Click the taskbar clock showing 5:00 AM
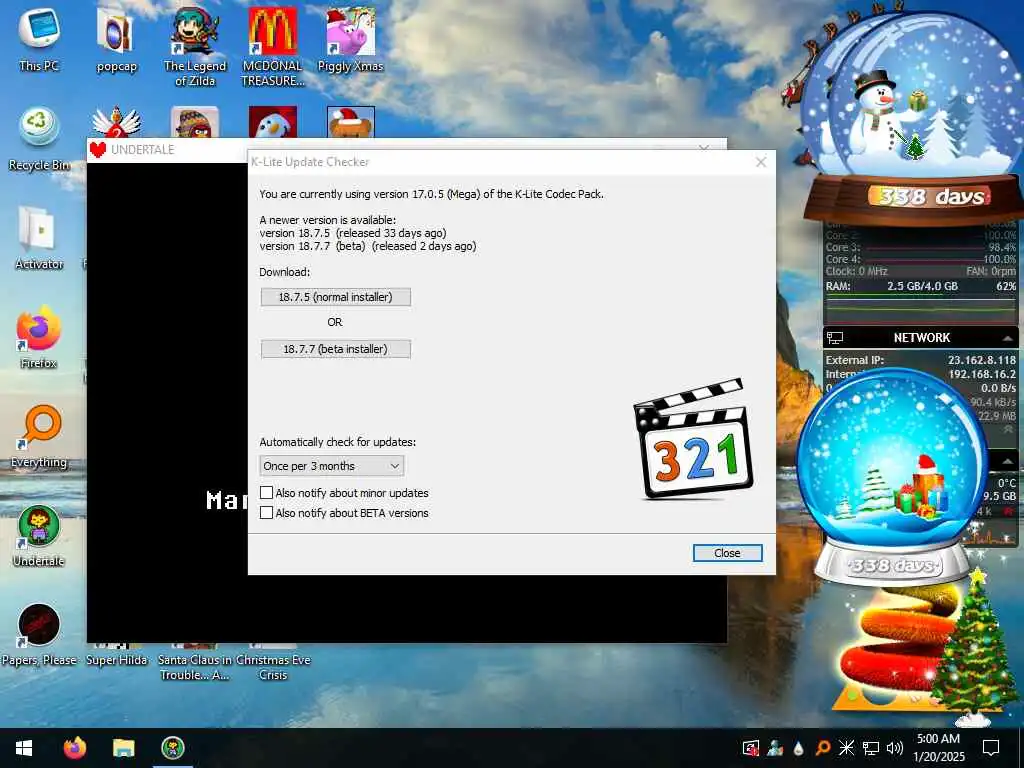The image size is (1024, 768). pos(938,748)
